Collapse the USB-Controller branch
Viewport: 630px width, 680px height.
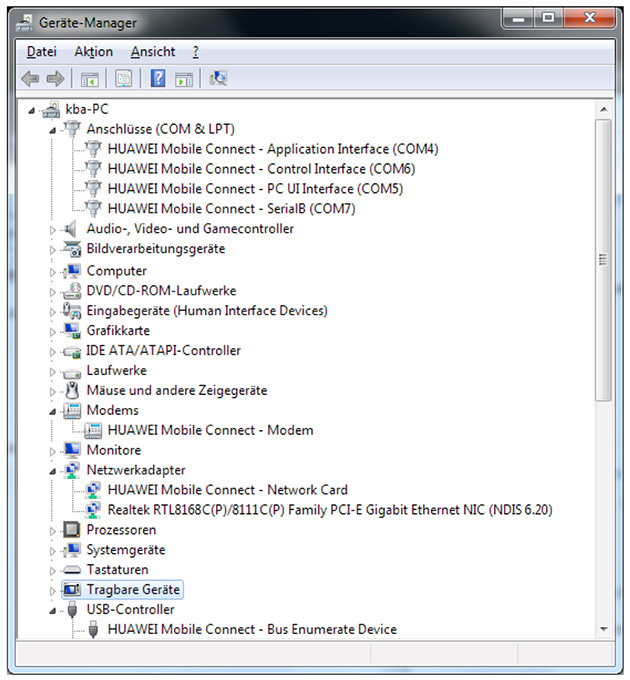52,611
